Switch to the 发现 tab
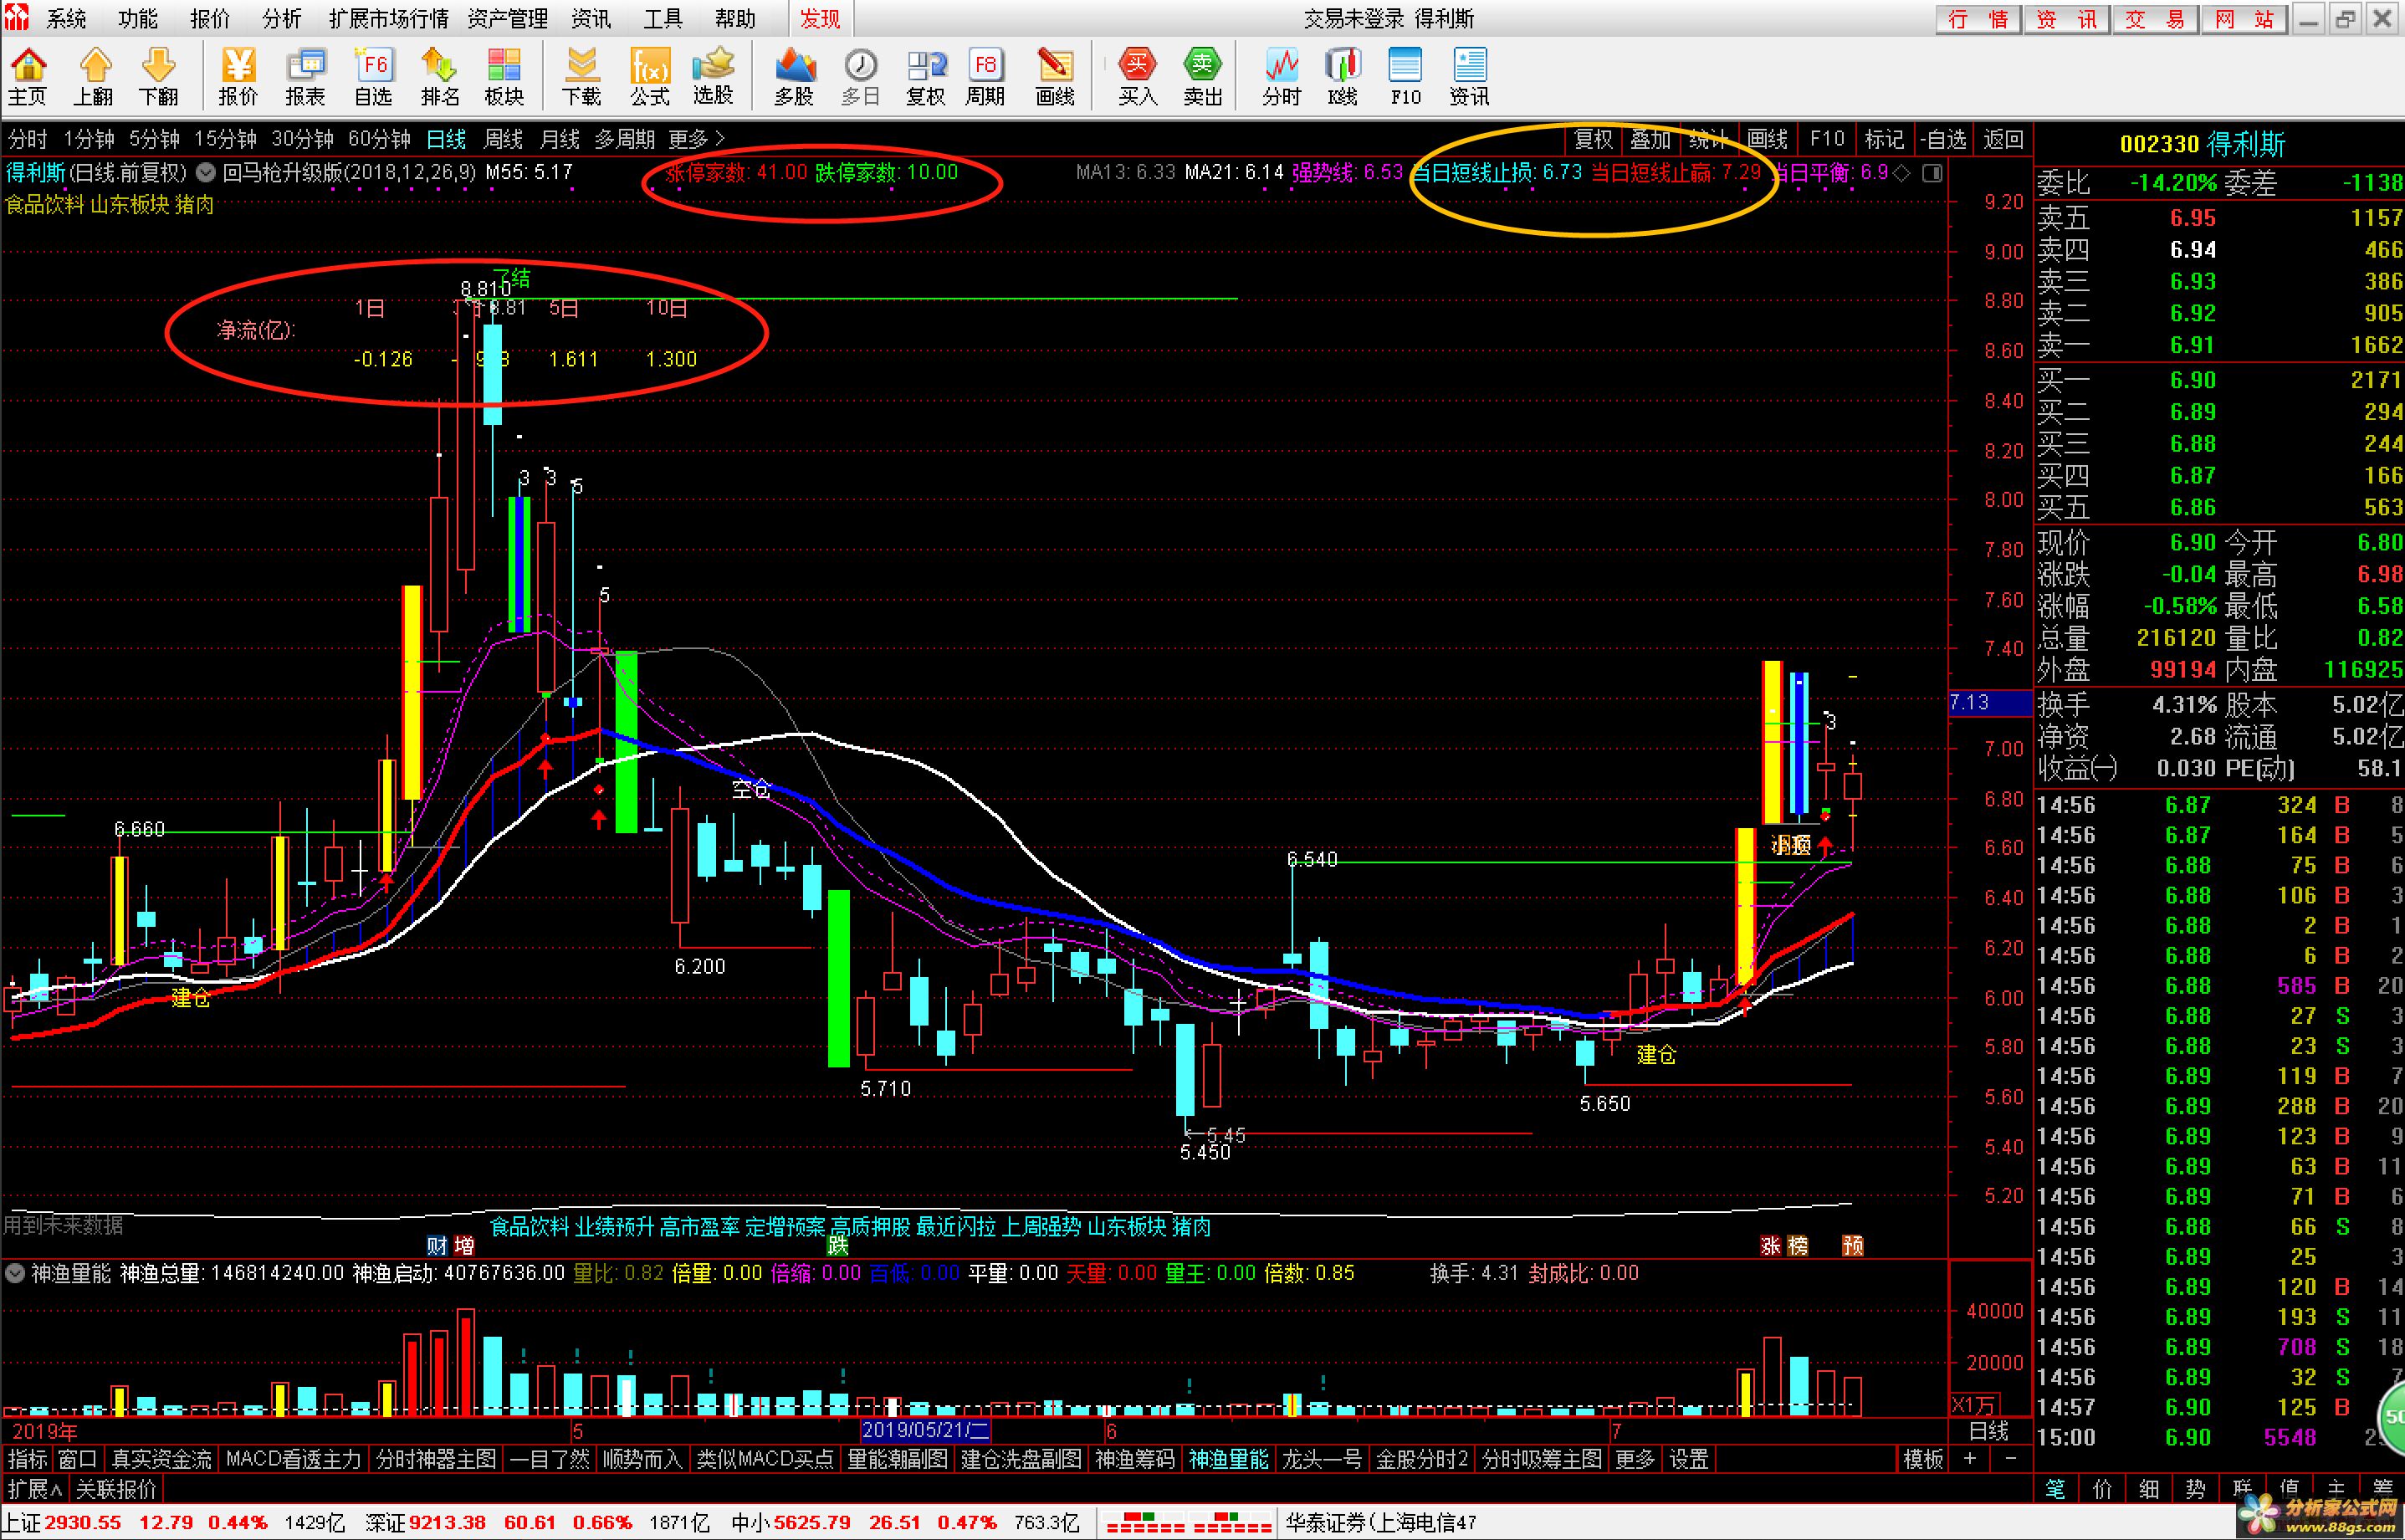This screenshot has width=2405, height=1540. (820, 18)
